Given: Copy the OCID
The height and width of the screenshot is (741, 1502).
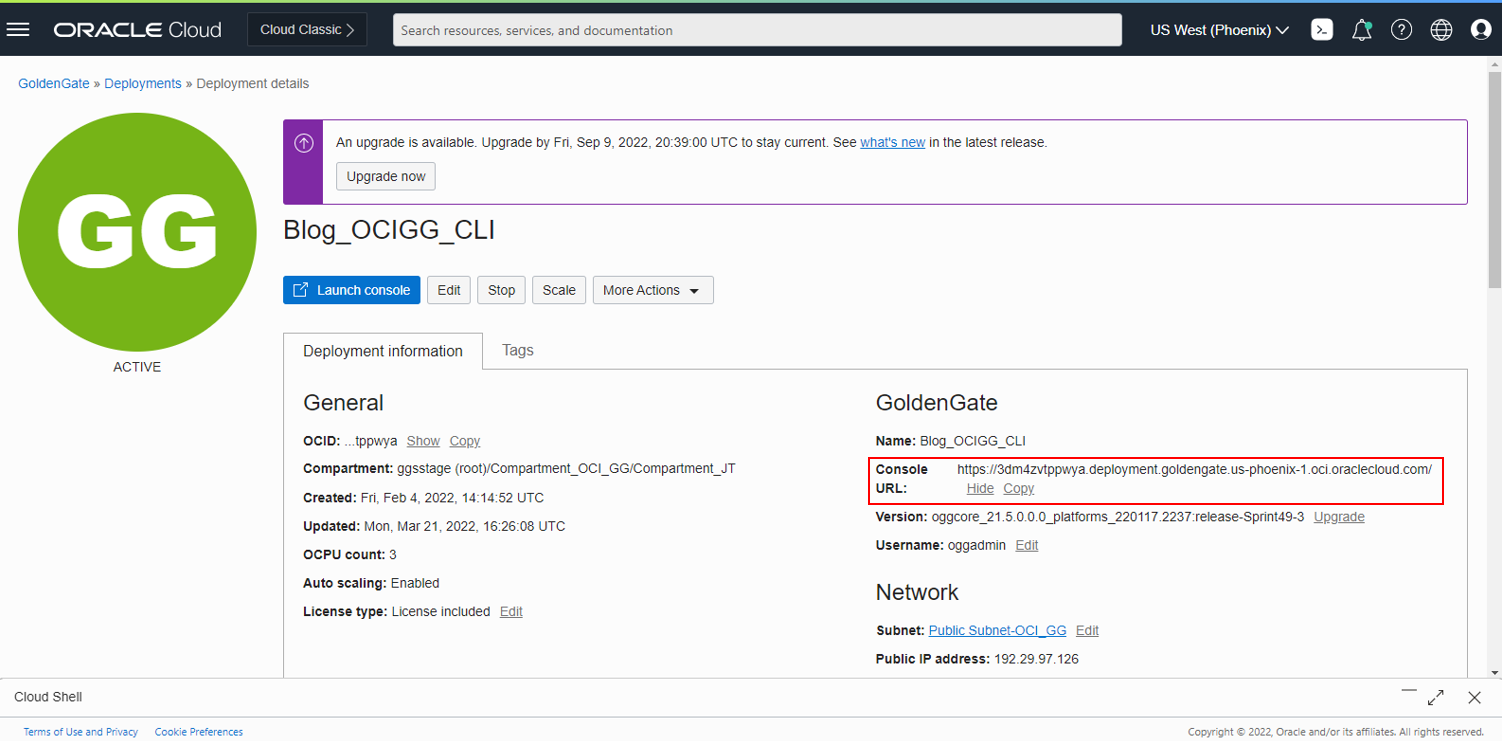Looking at the screenshot, I should pyautogui.click(x=465, y=441).
